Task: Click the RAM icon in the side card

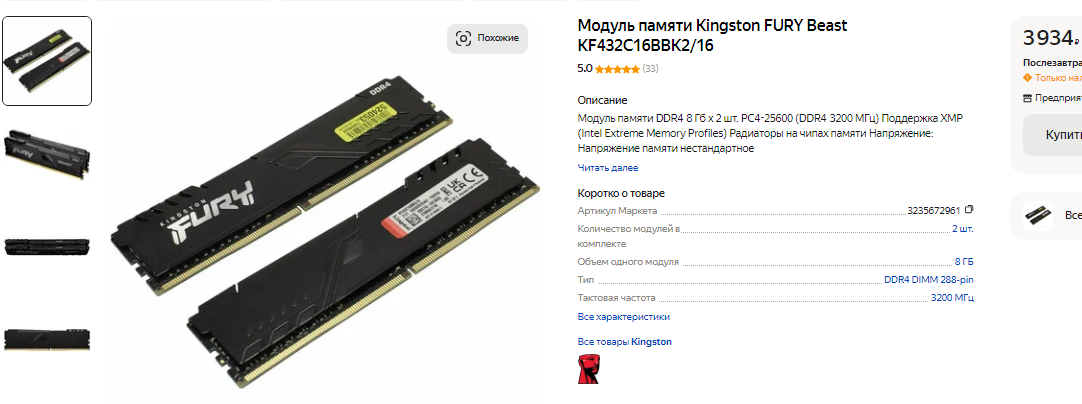Action: pyautogui.click(x=1038, y=215)
